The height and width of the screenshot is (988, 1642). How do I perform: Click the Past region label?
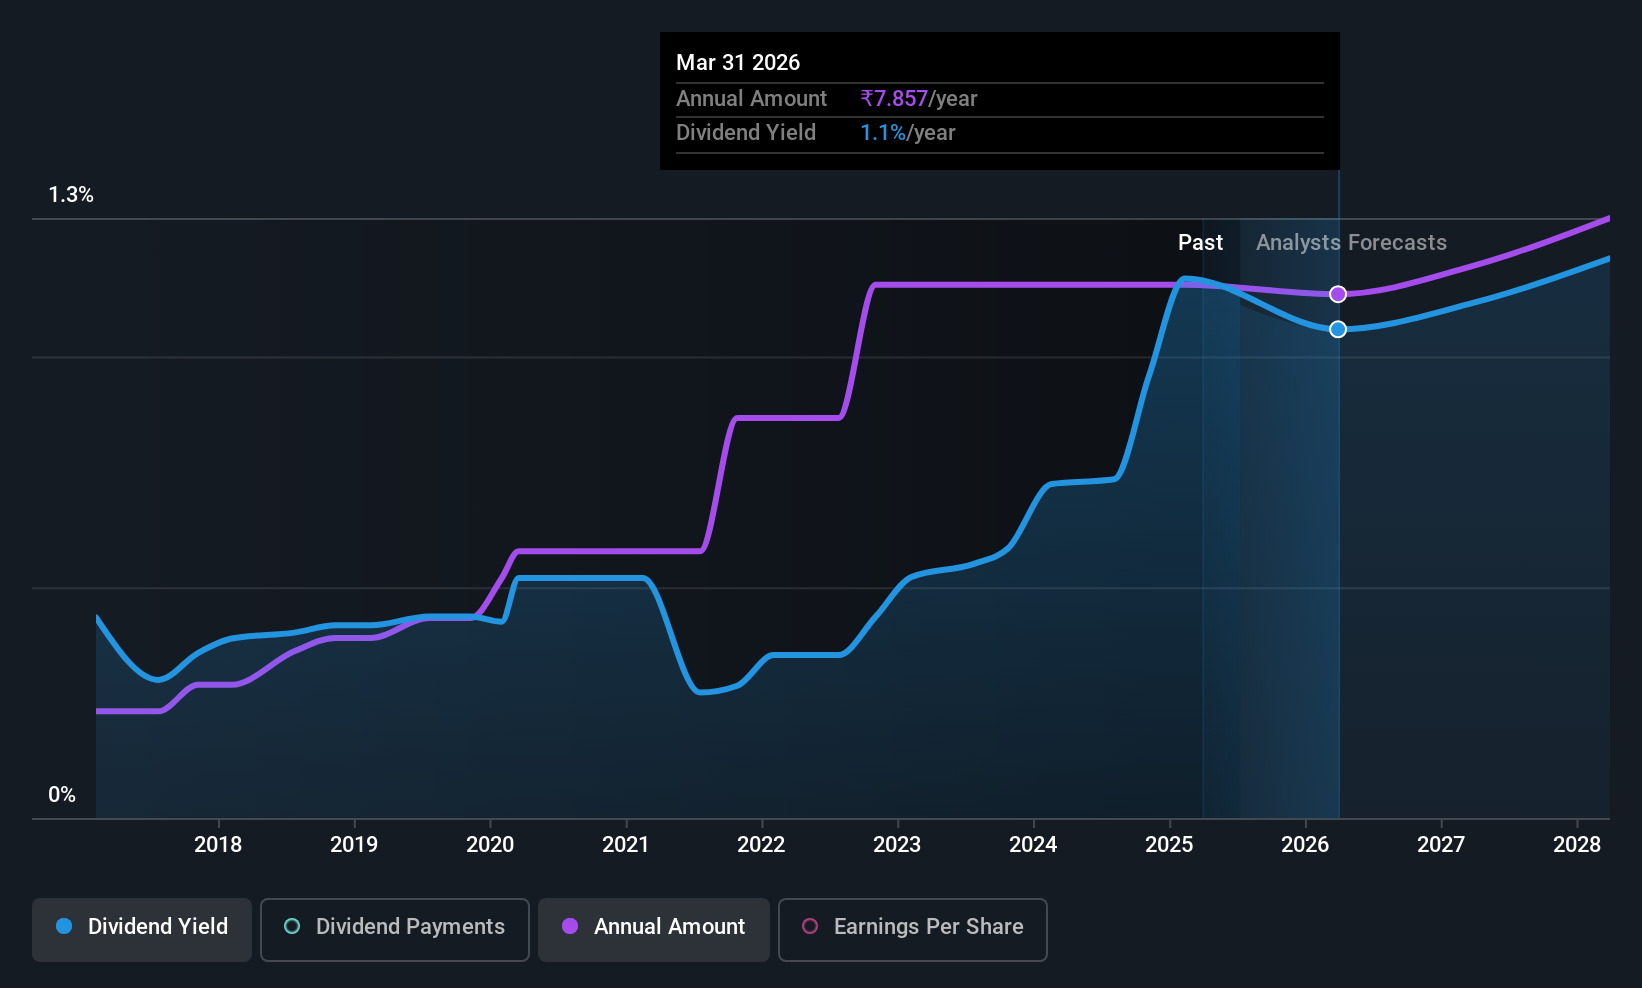click(1200, 243)
